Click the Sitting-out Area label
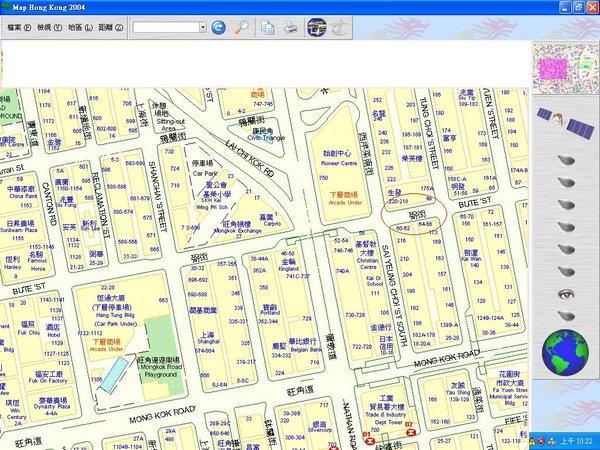The image size is (600, 450). 170,125
